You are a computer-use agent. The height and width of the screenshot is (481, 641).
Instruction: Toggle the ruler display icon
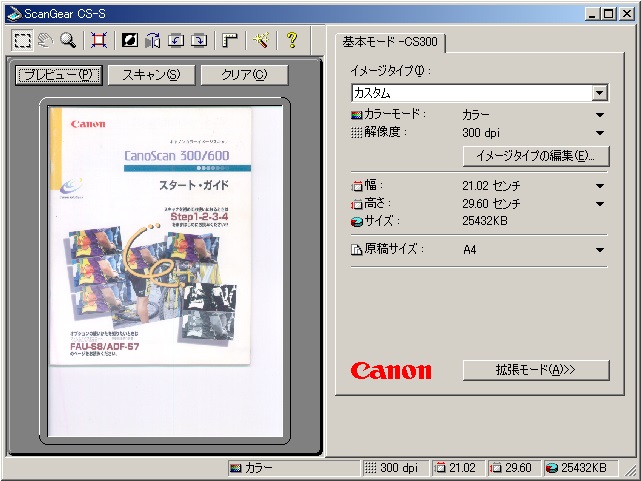(x=229, y=40)
